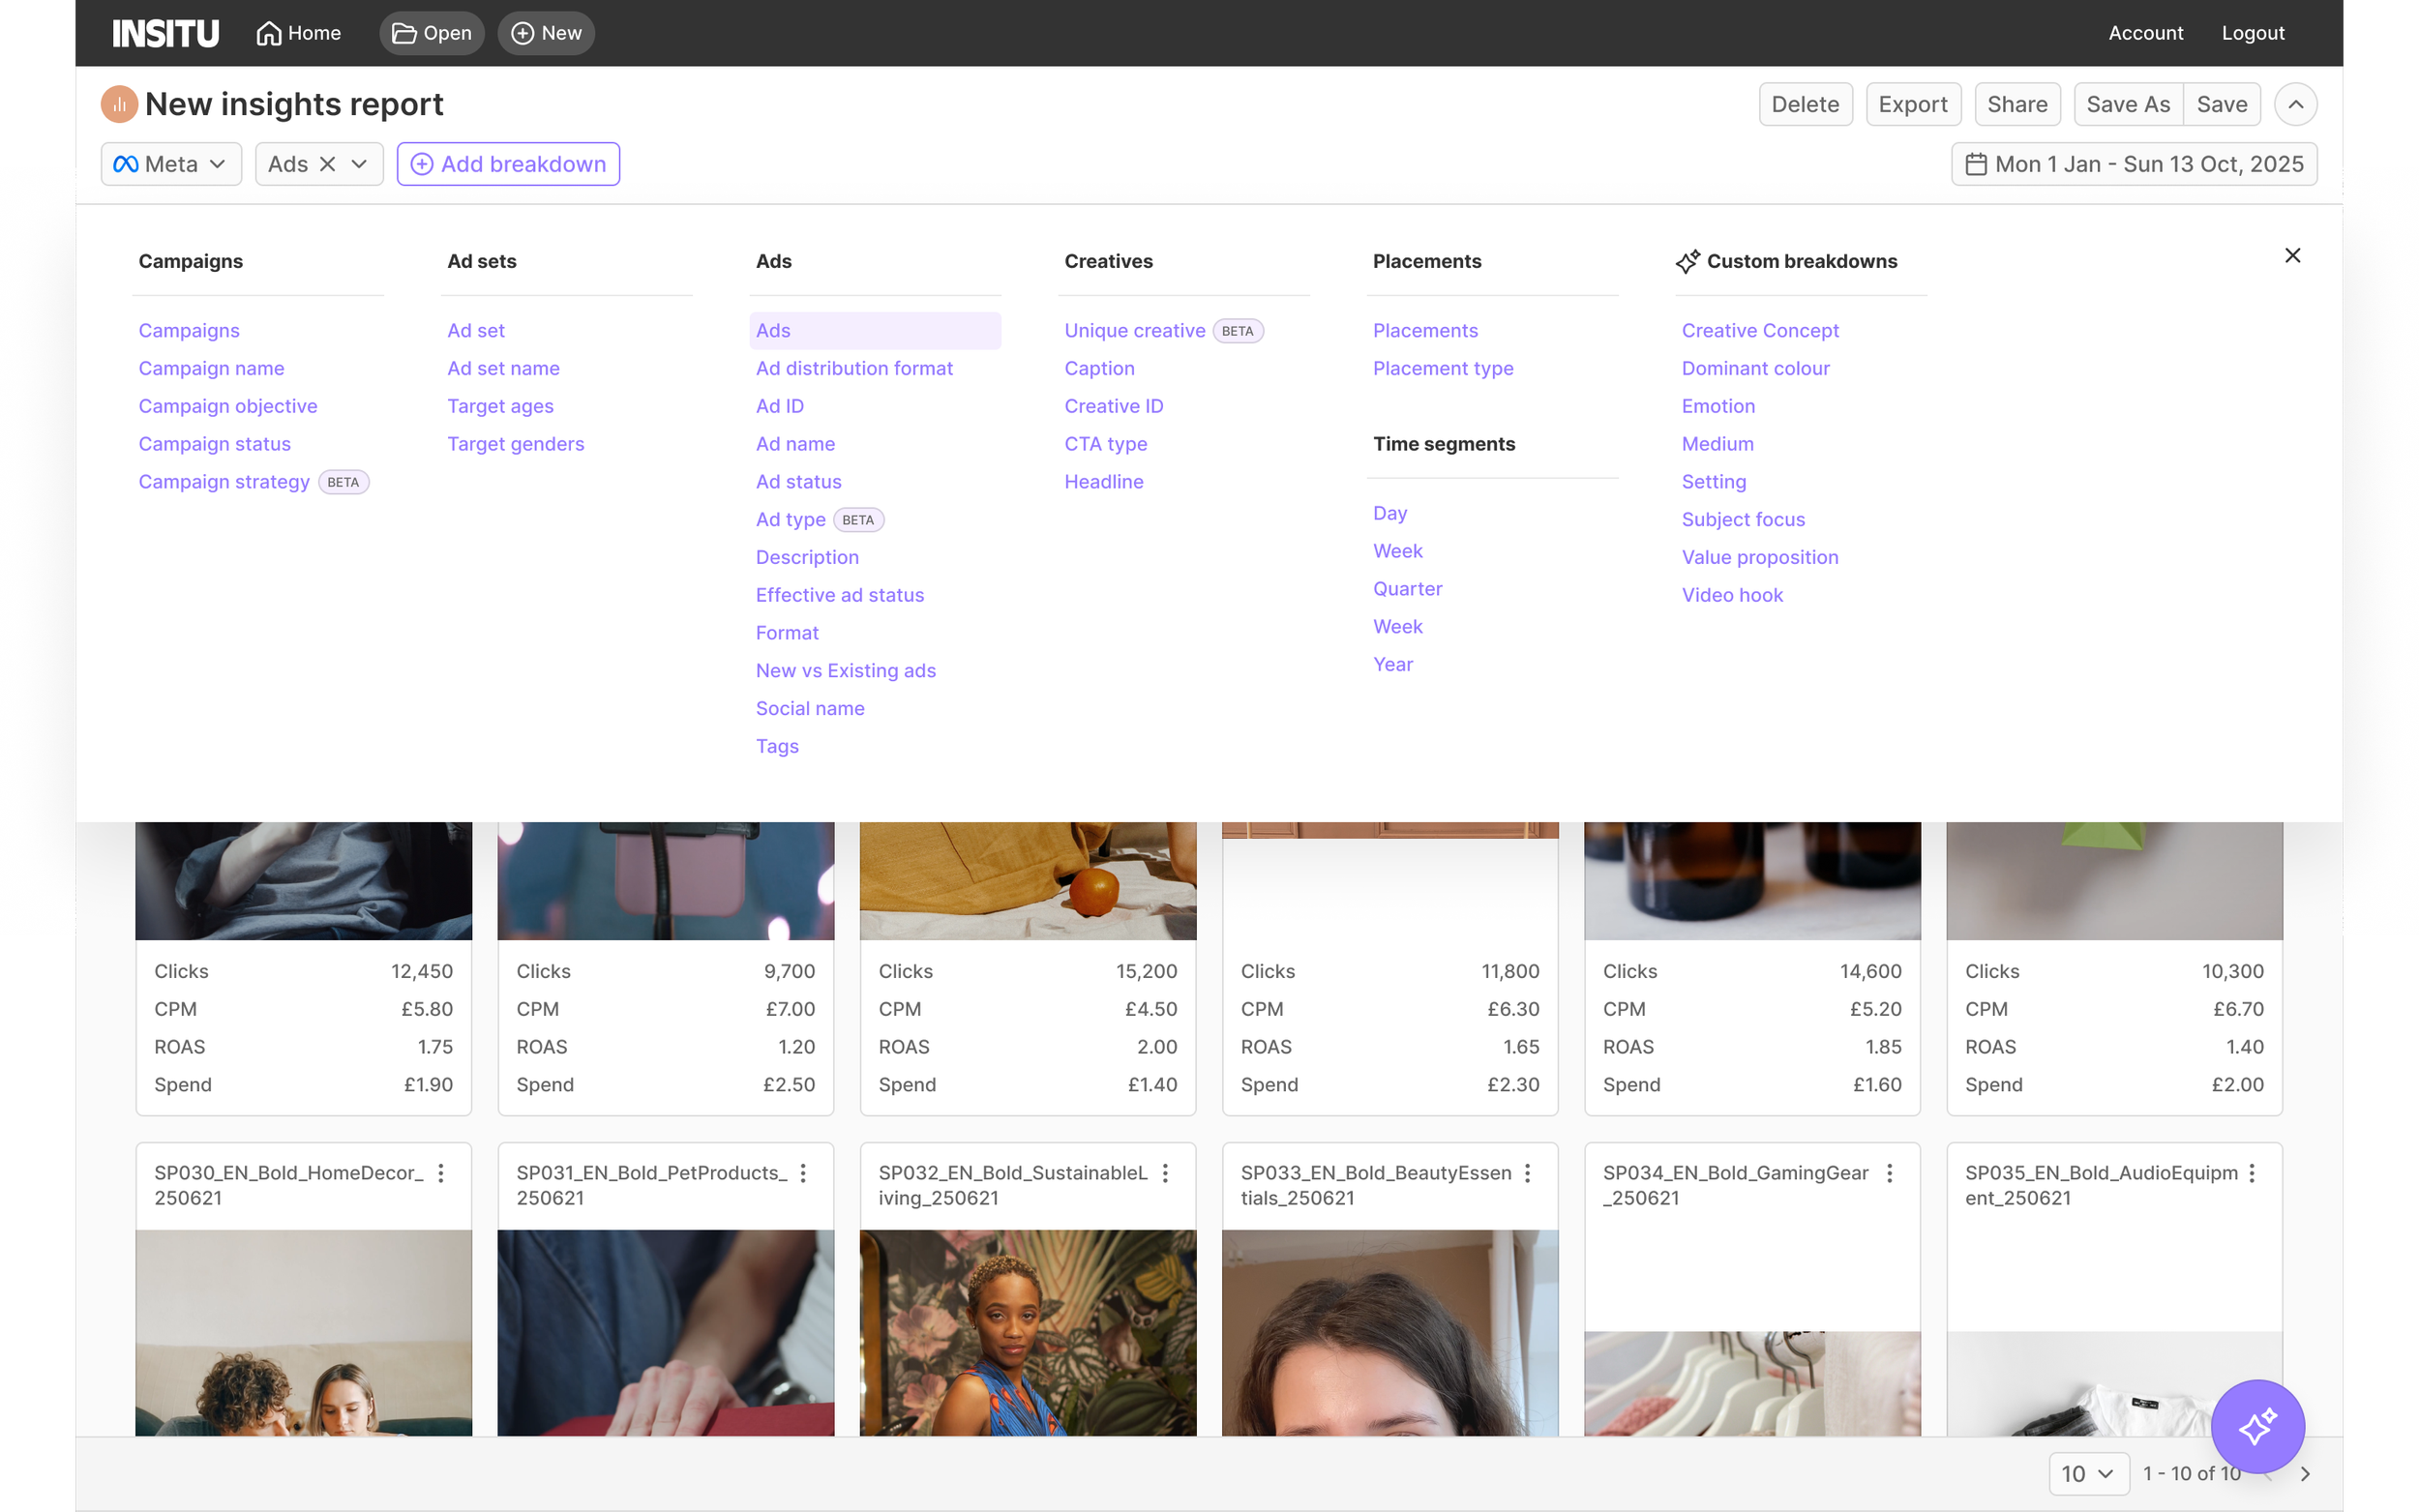Click the orange report chart icon
The width and height of the screenshot is (2419, 1512).
pos(119,104)
